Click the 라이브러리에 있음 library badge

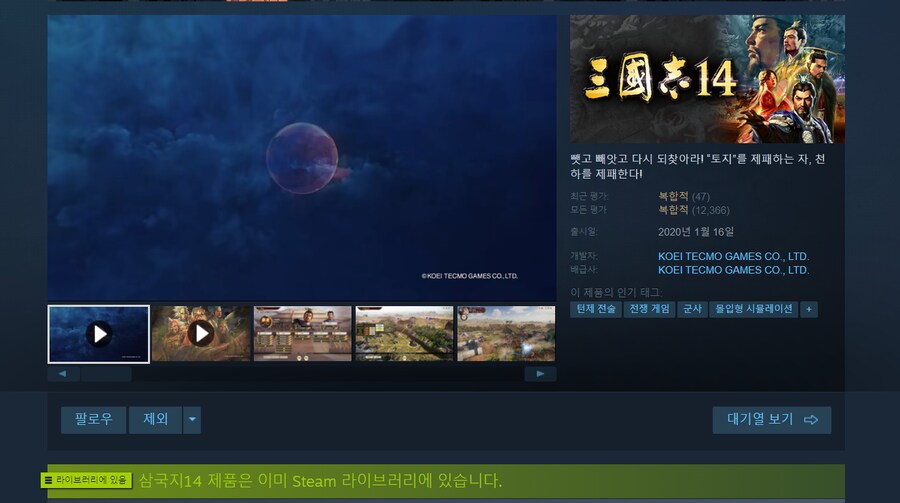coord(86,480)
